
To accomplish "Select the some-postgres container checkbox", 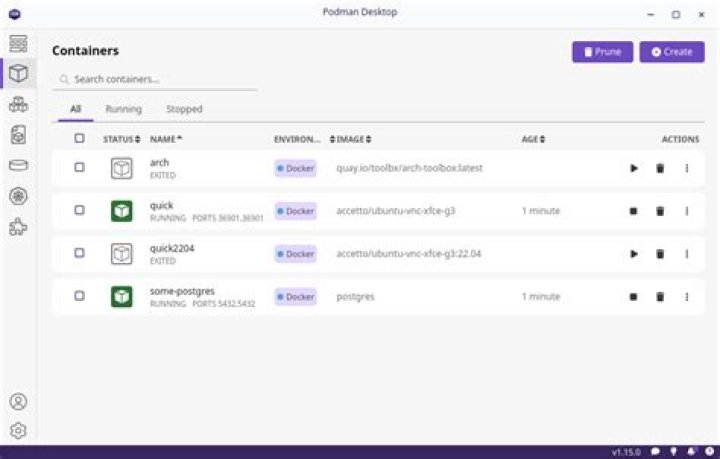I will (x=79, y=296).
